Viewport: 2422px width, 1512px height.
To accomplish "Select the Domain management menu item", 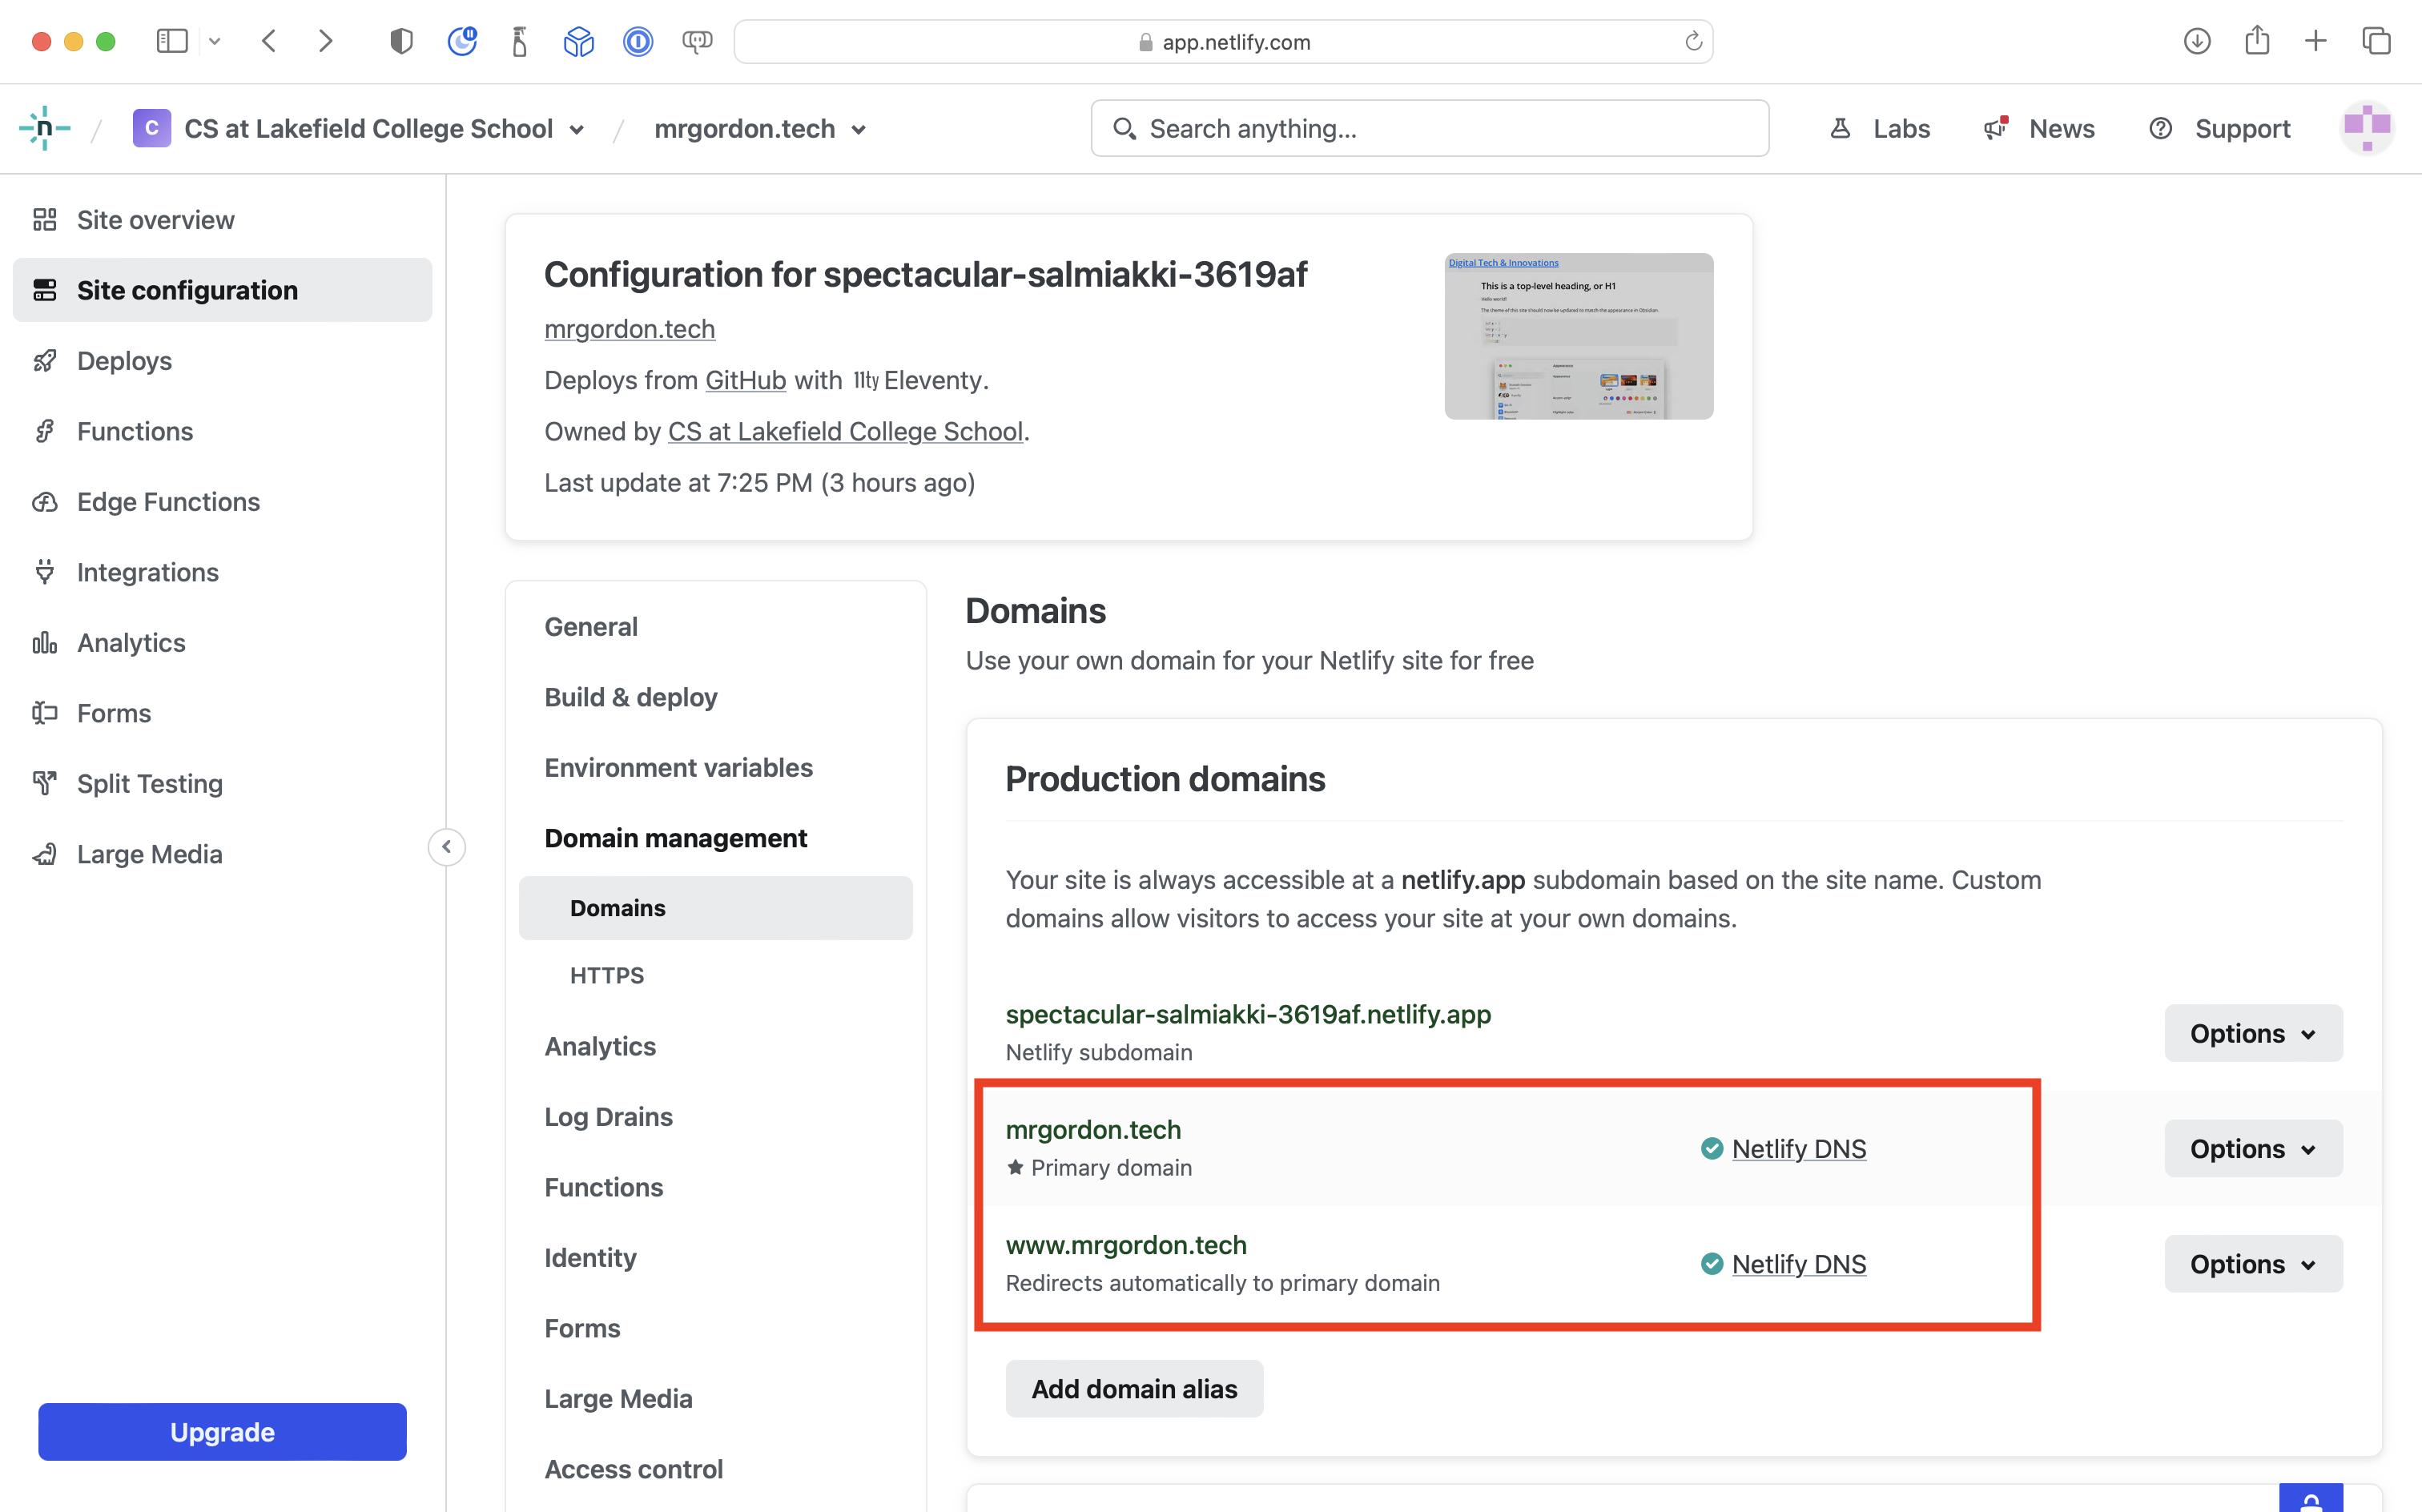I will [x=676, y=836].
